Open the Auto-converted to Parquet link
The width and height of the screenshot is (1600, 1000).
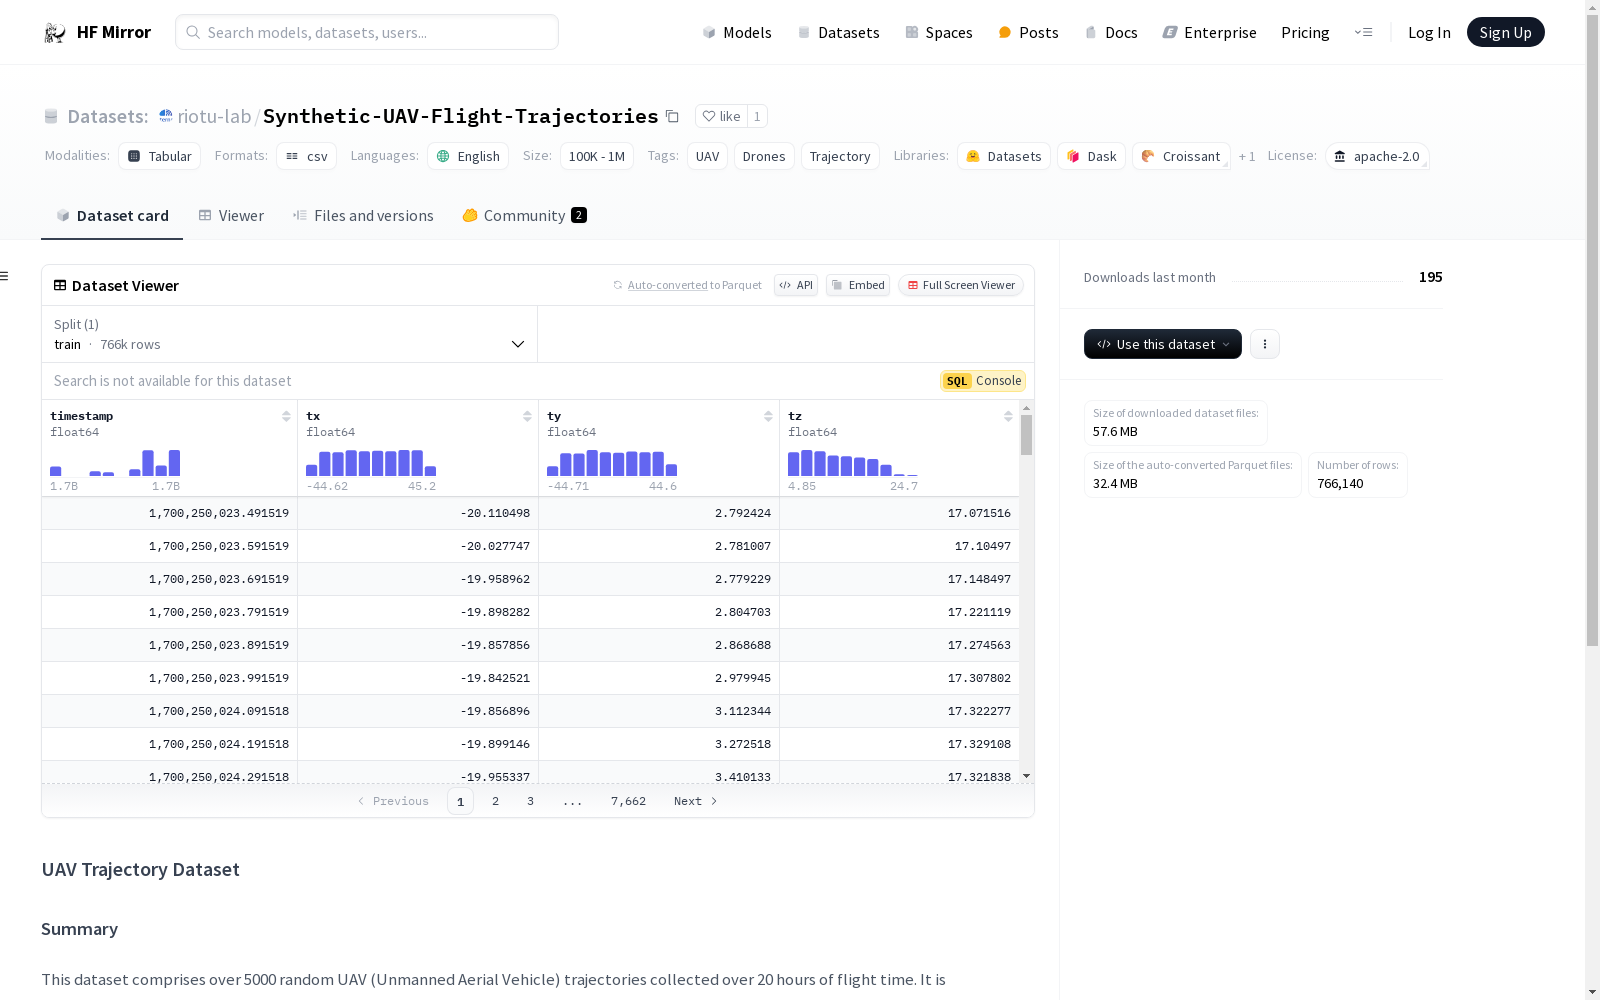(668, 285)
